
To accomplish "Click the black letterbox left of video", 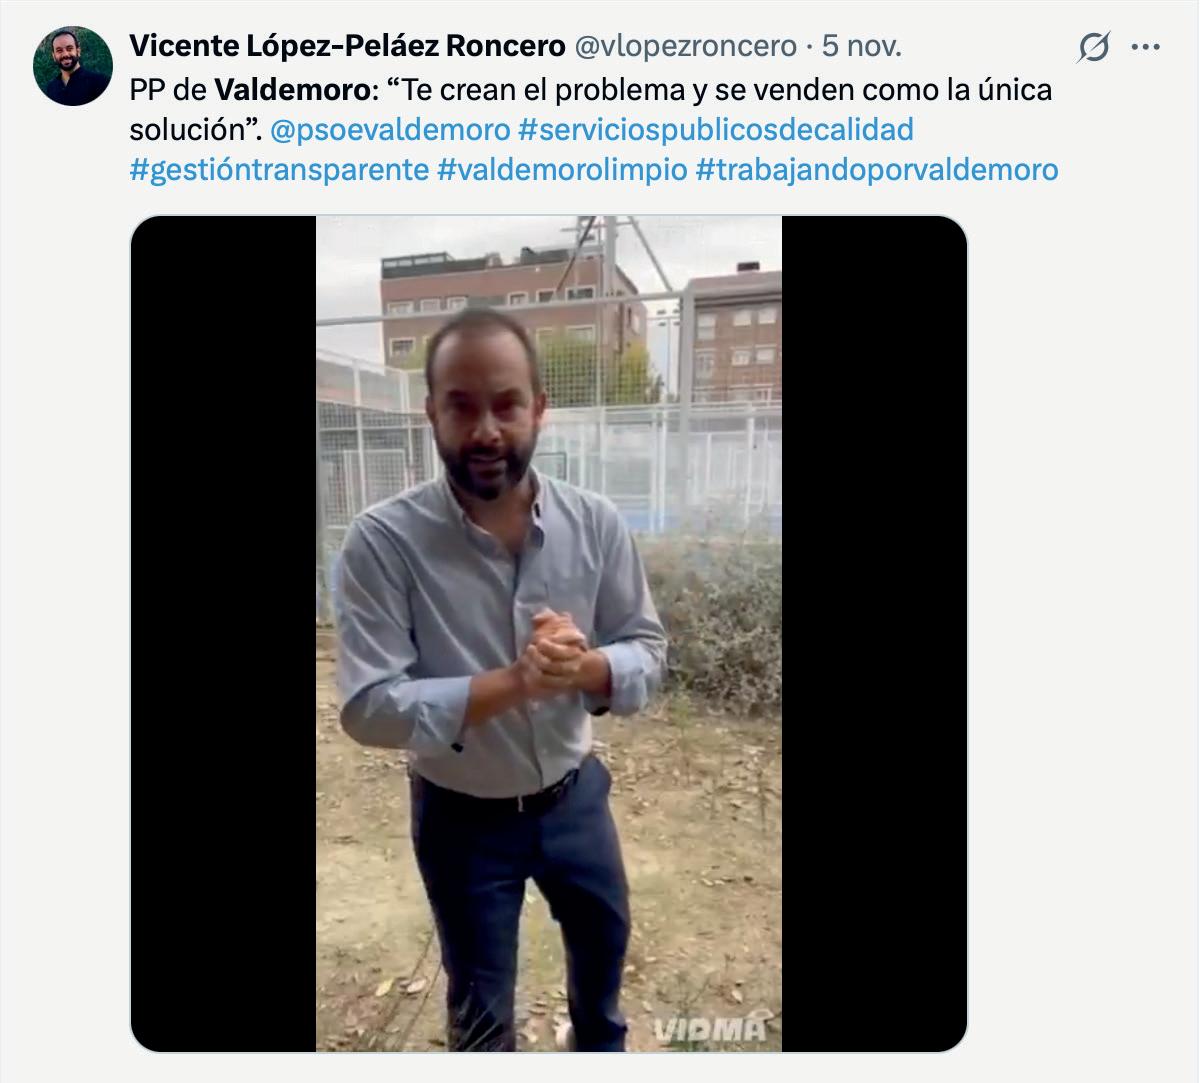I will pos(224,634).
